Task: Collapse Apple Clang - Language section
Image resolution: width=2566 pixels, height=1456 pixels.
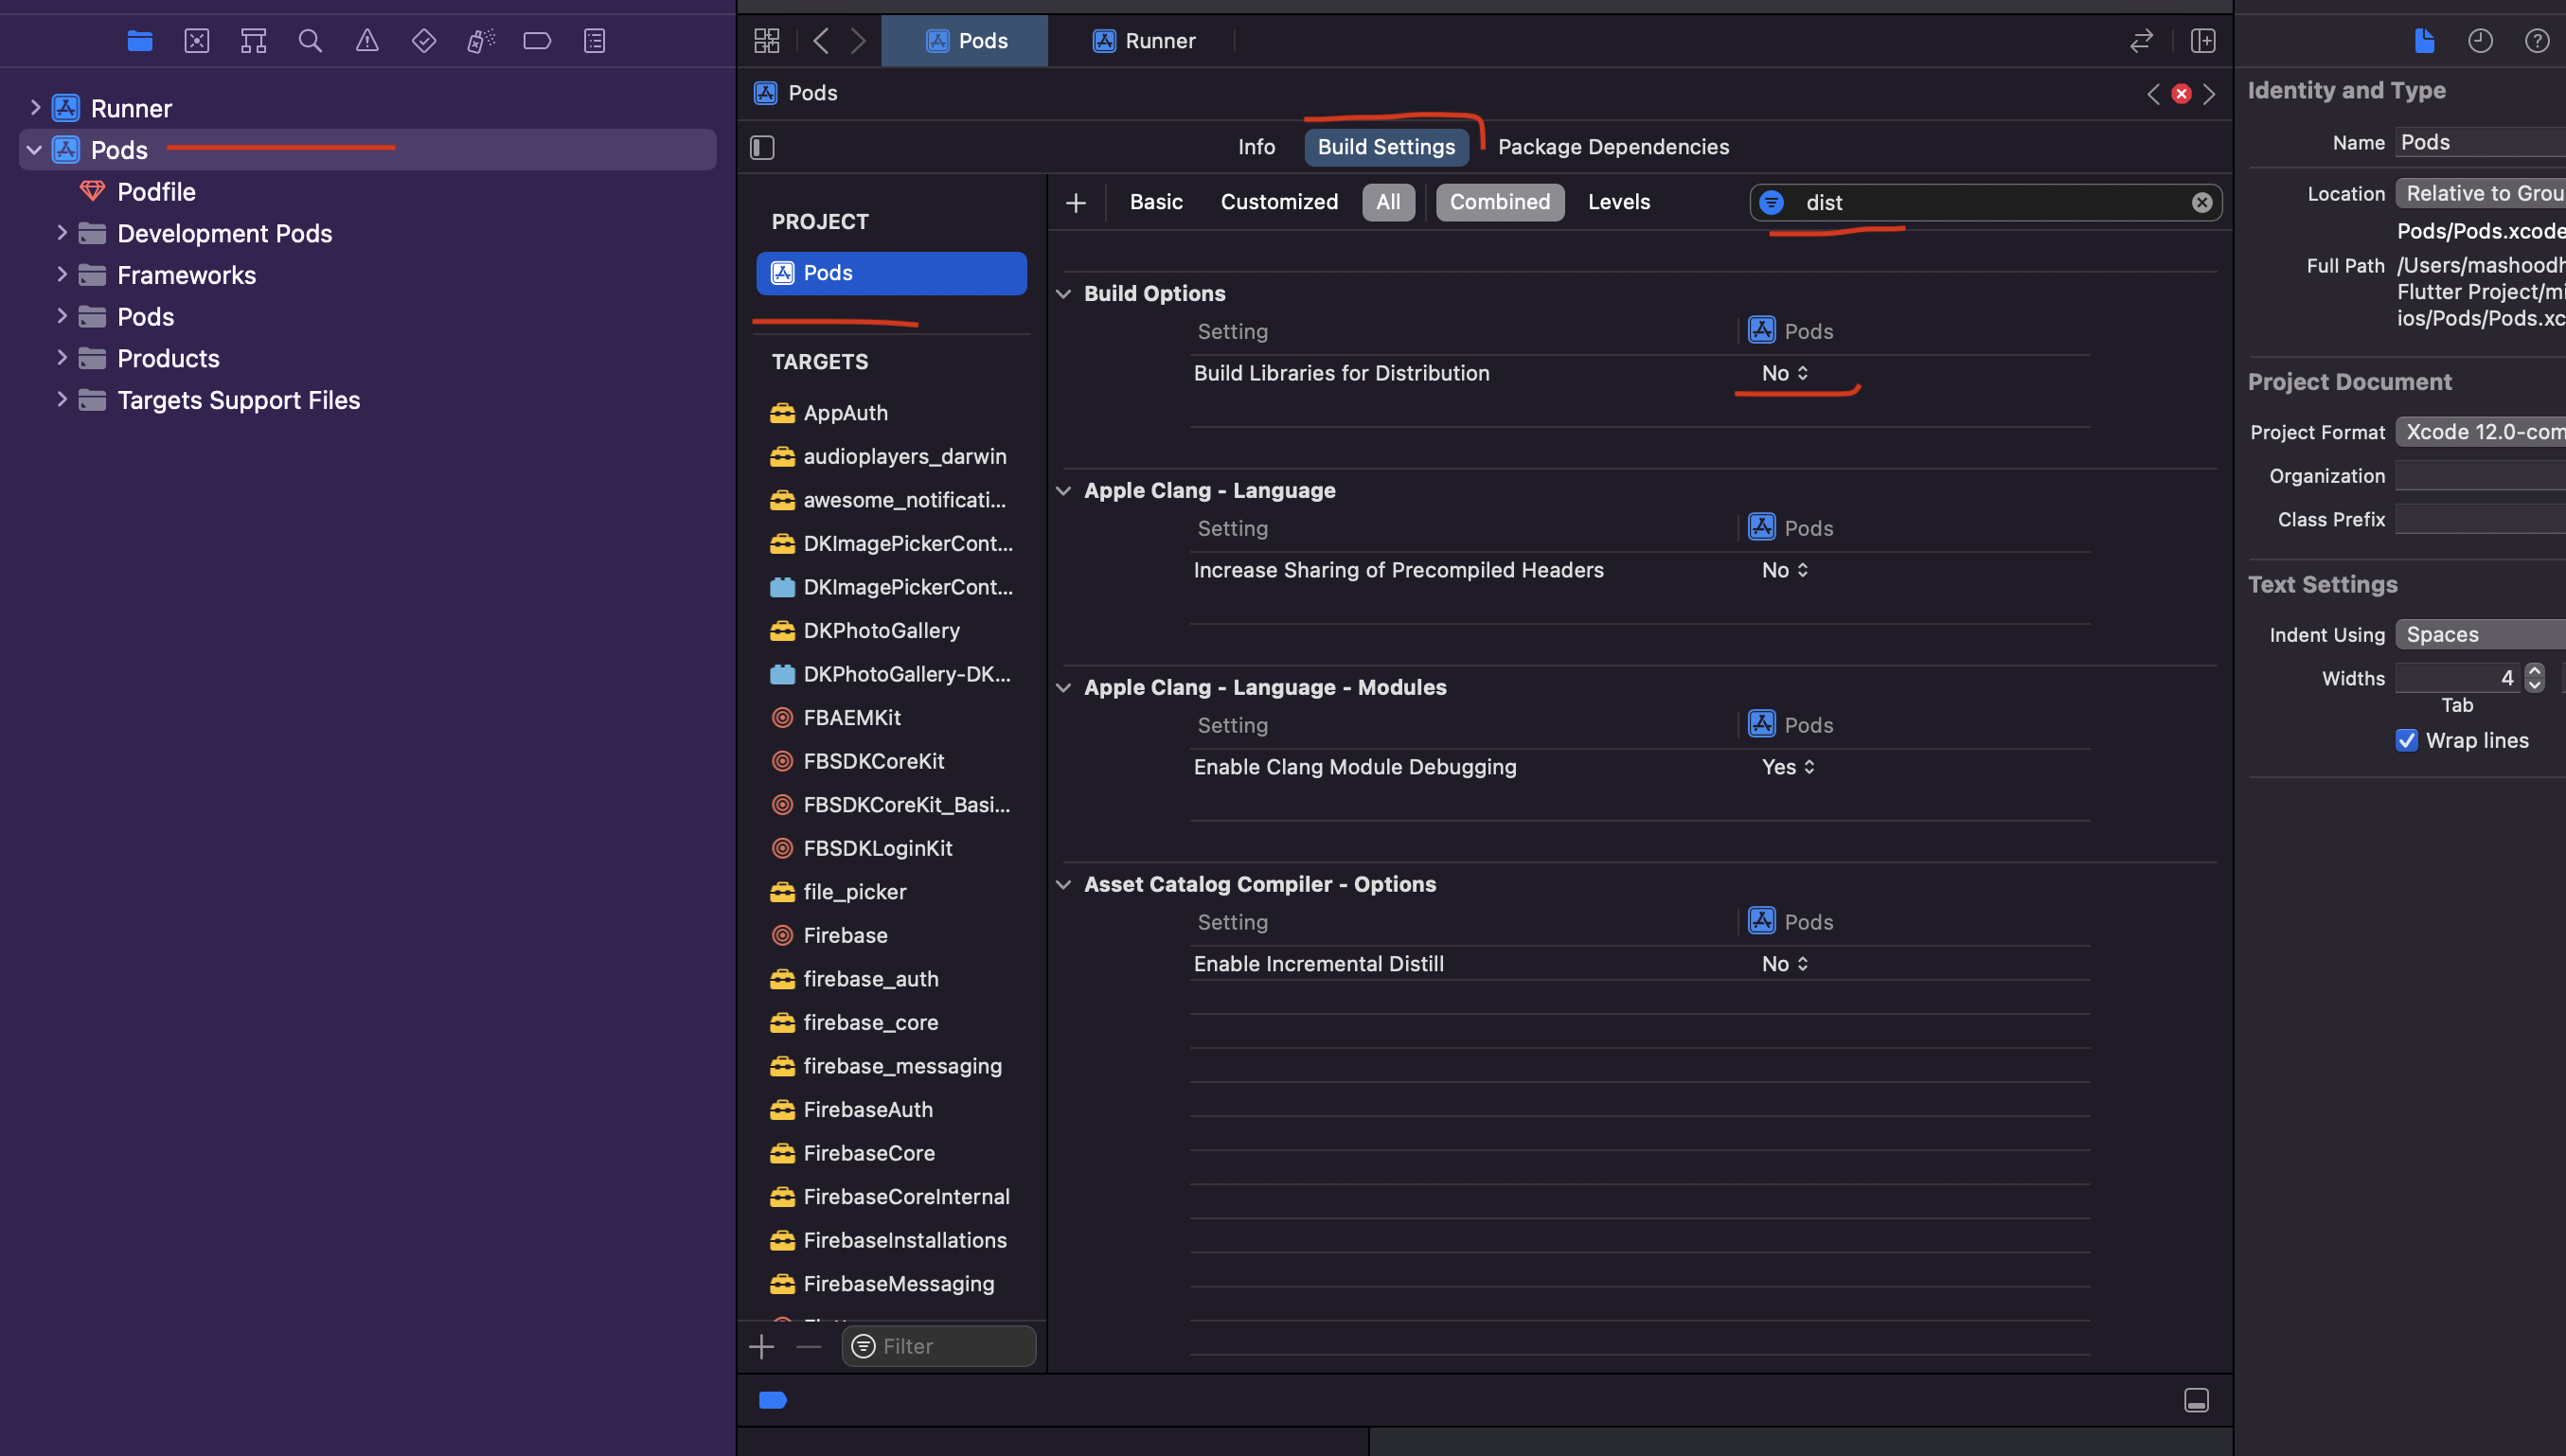Action: (1064, 491)
